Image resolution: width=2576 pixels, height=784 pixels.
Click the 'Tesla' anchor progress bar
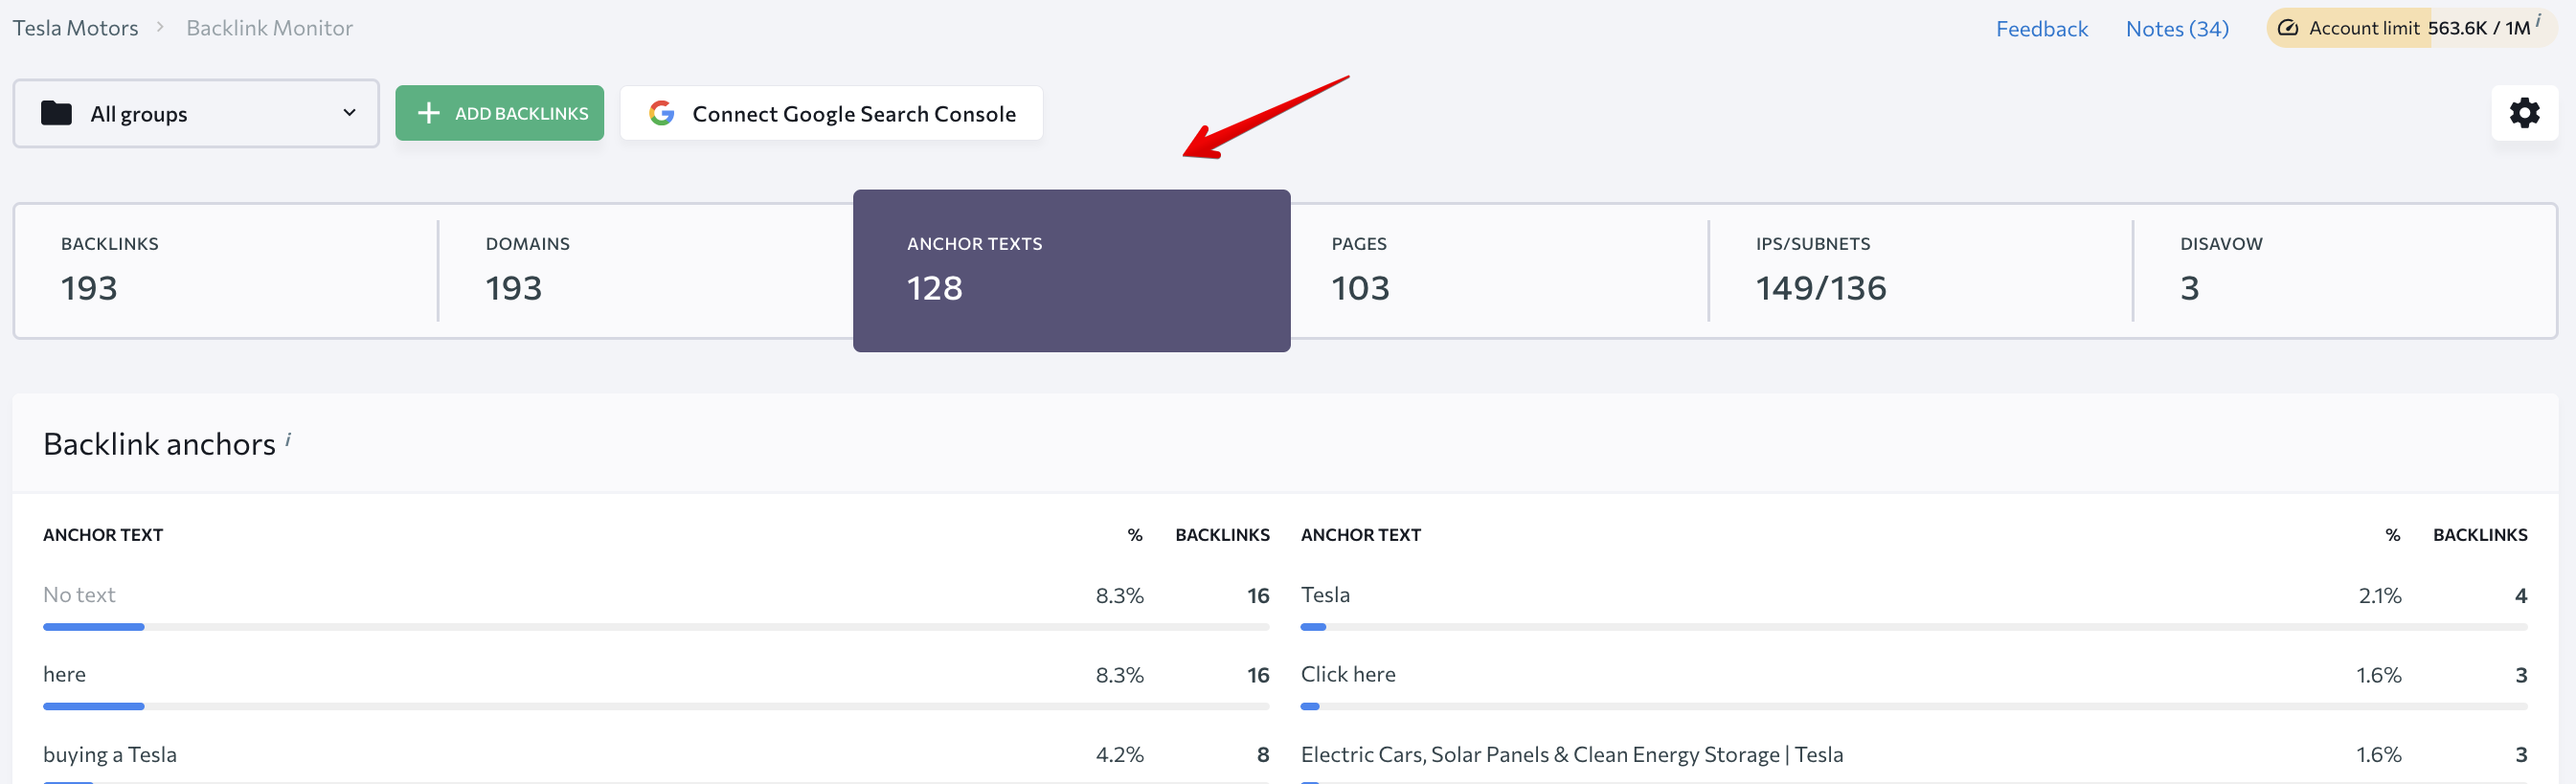pos(1914,627)
